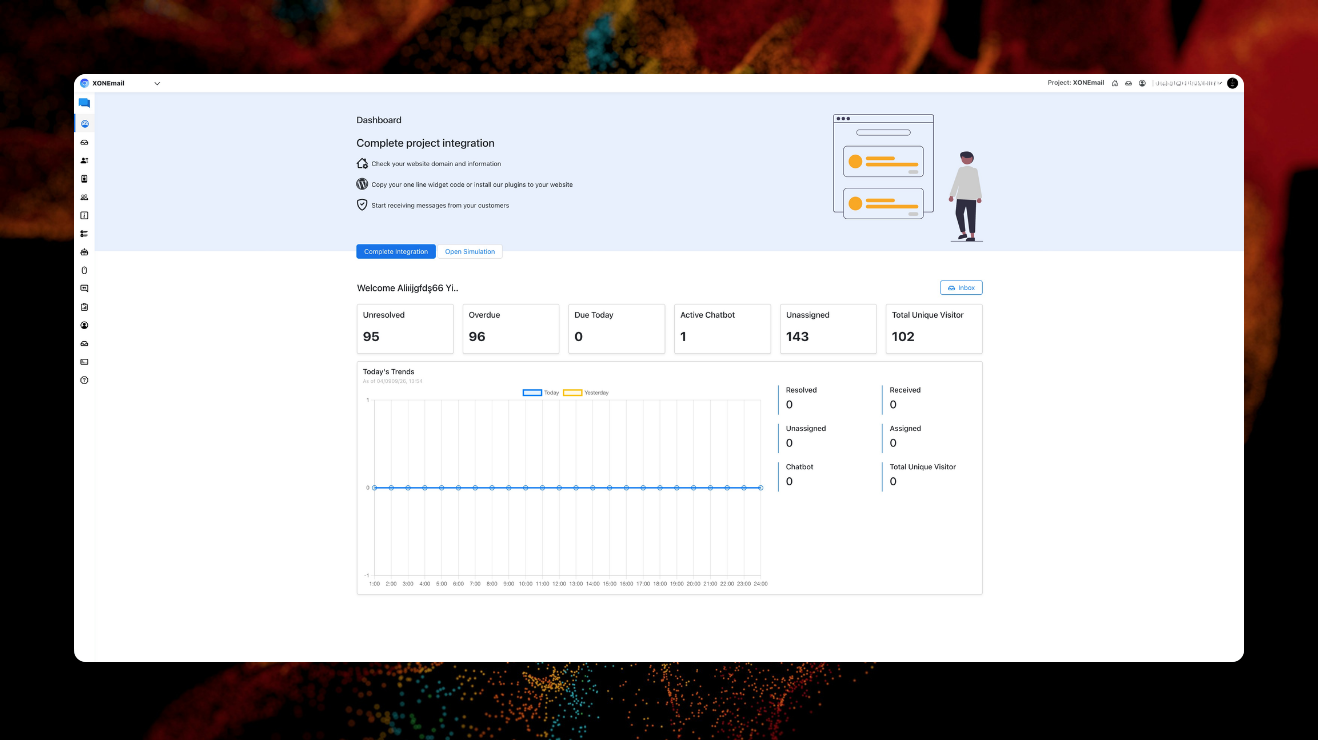The image size is (1318, 740).
Task: Click the chat messages icon atop the sidebar
Action: point(85,102)
